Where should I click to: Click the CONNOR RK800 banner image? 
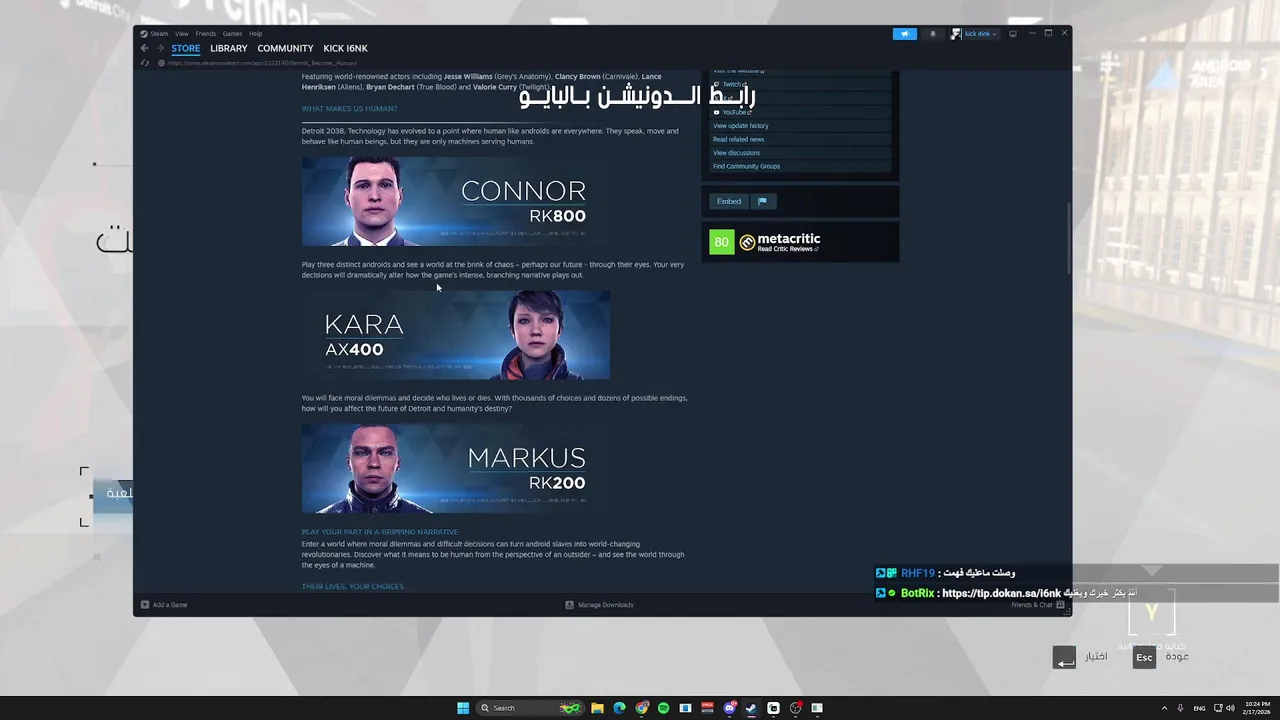pos(455,202)
